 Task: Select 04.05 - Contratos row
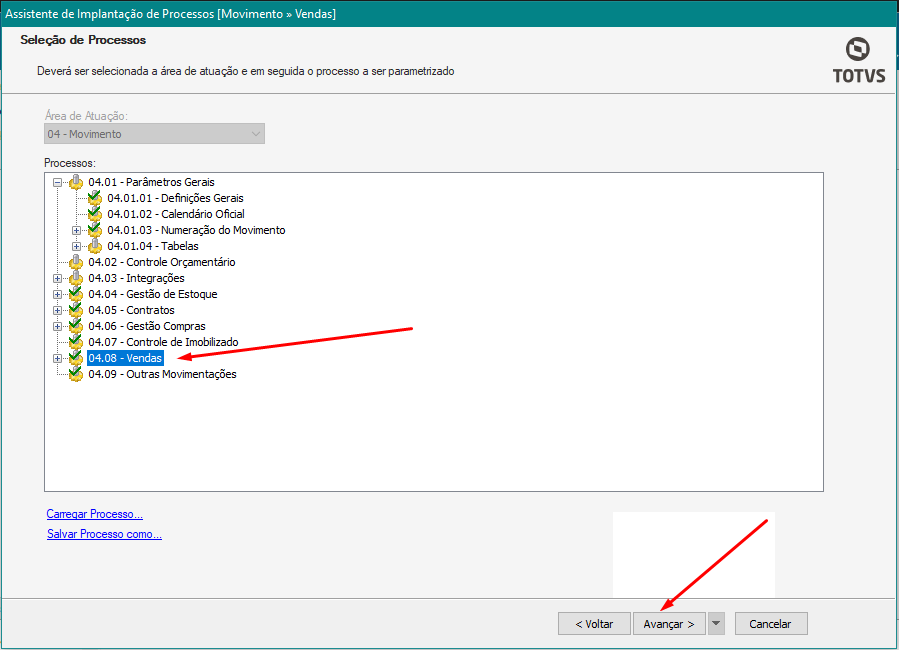click(x=131, y=310)
